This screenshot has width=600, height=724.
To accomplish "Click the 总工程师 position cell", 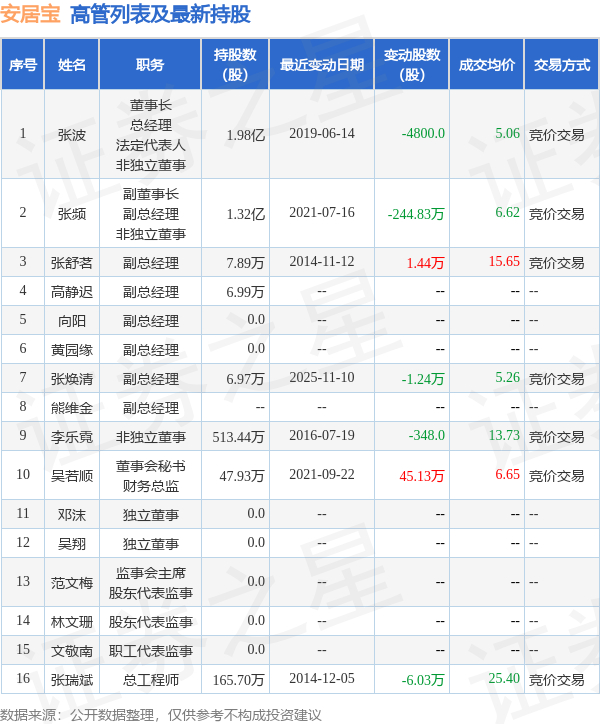I will click(x=150, y=680).
